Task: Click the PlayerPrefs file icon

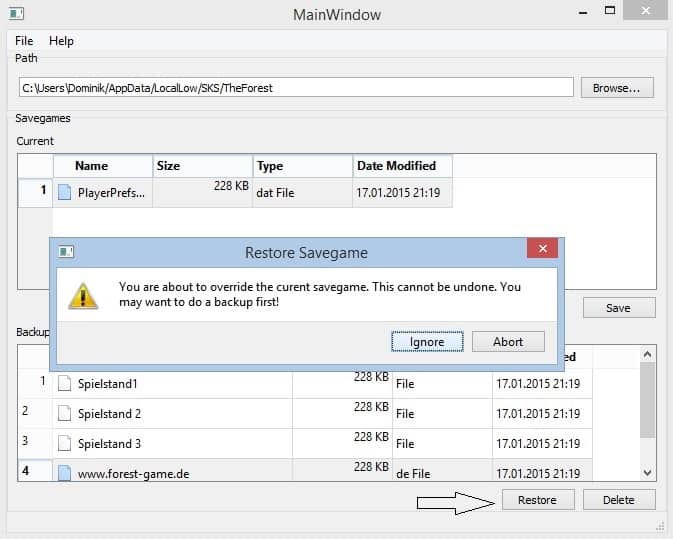Action: 65,192
